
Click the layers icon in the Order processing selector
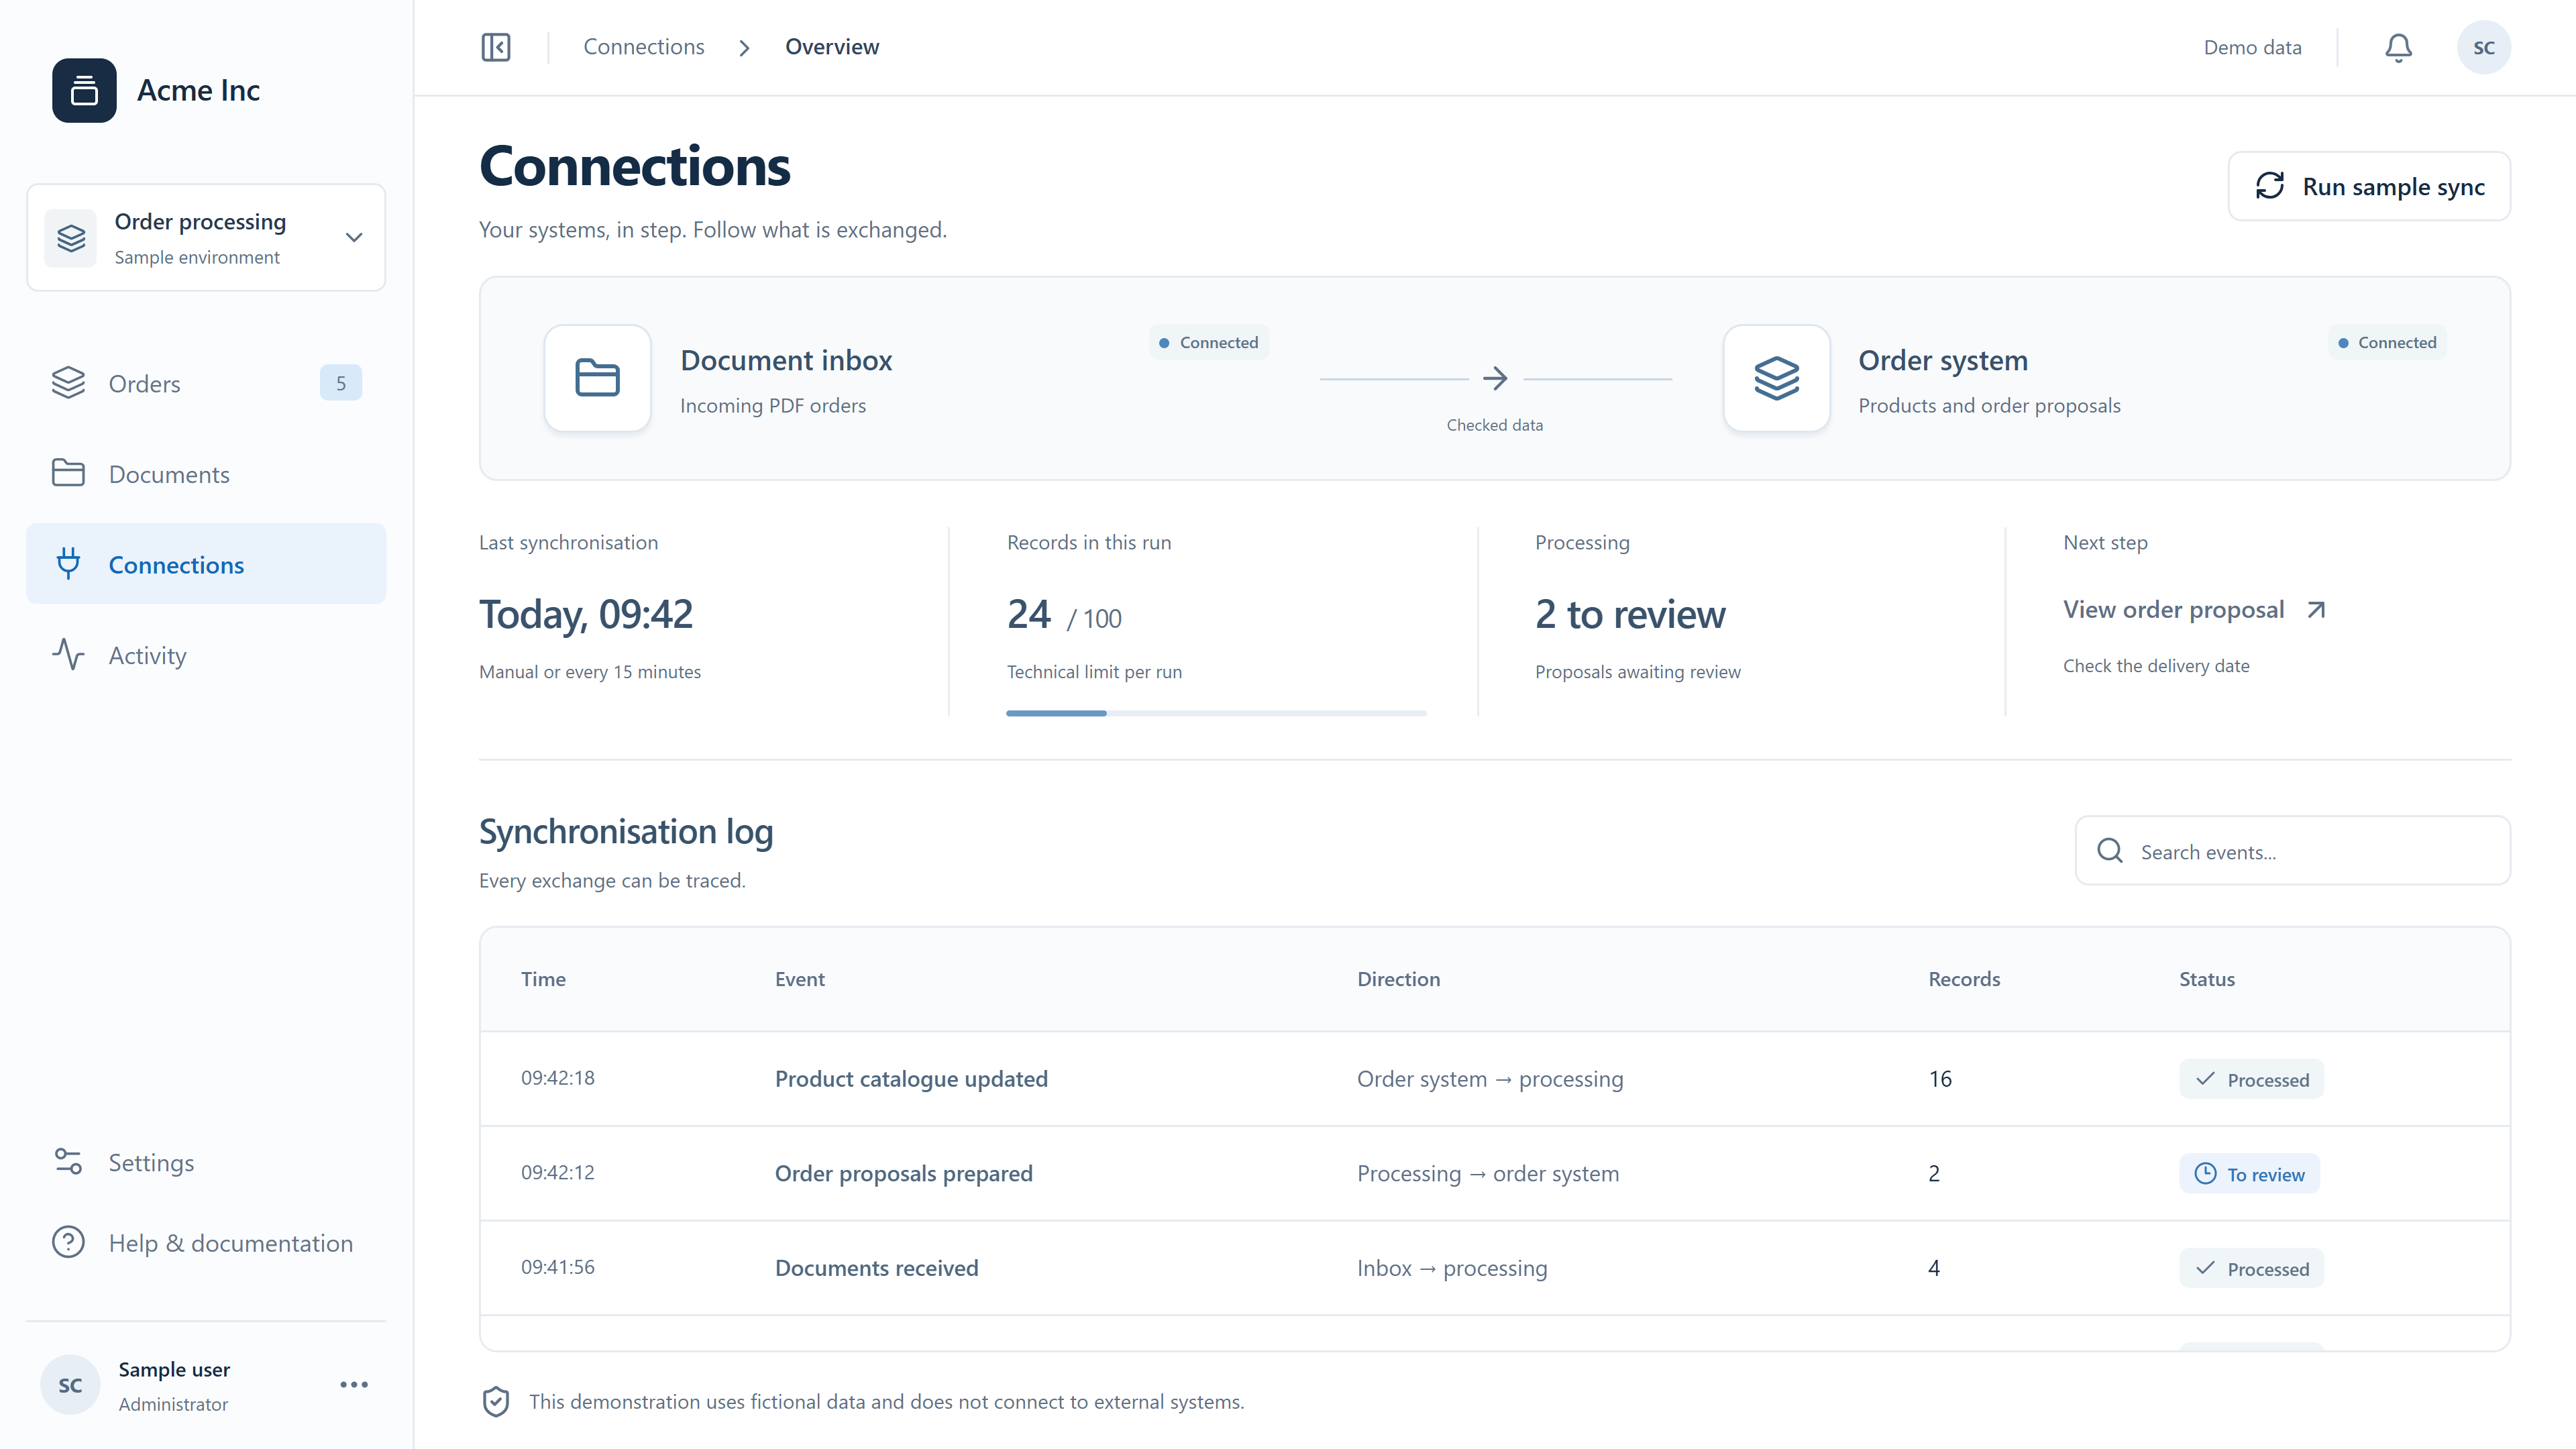71,238
